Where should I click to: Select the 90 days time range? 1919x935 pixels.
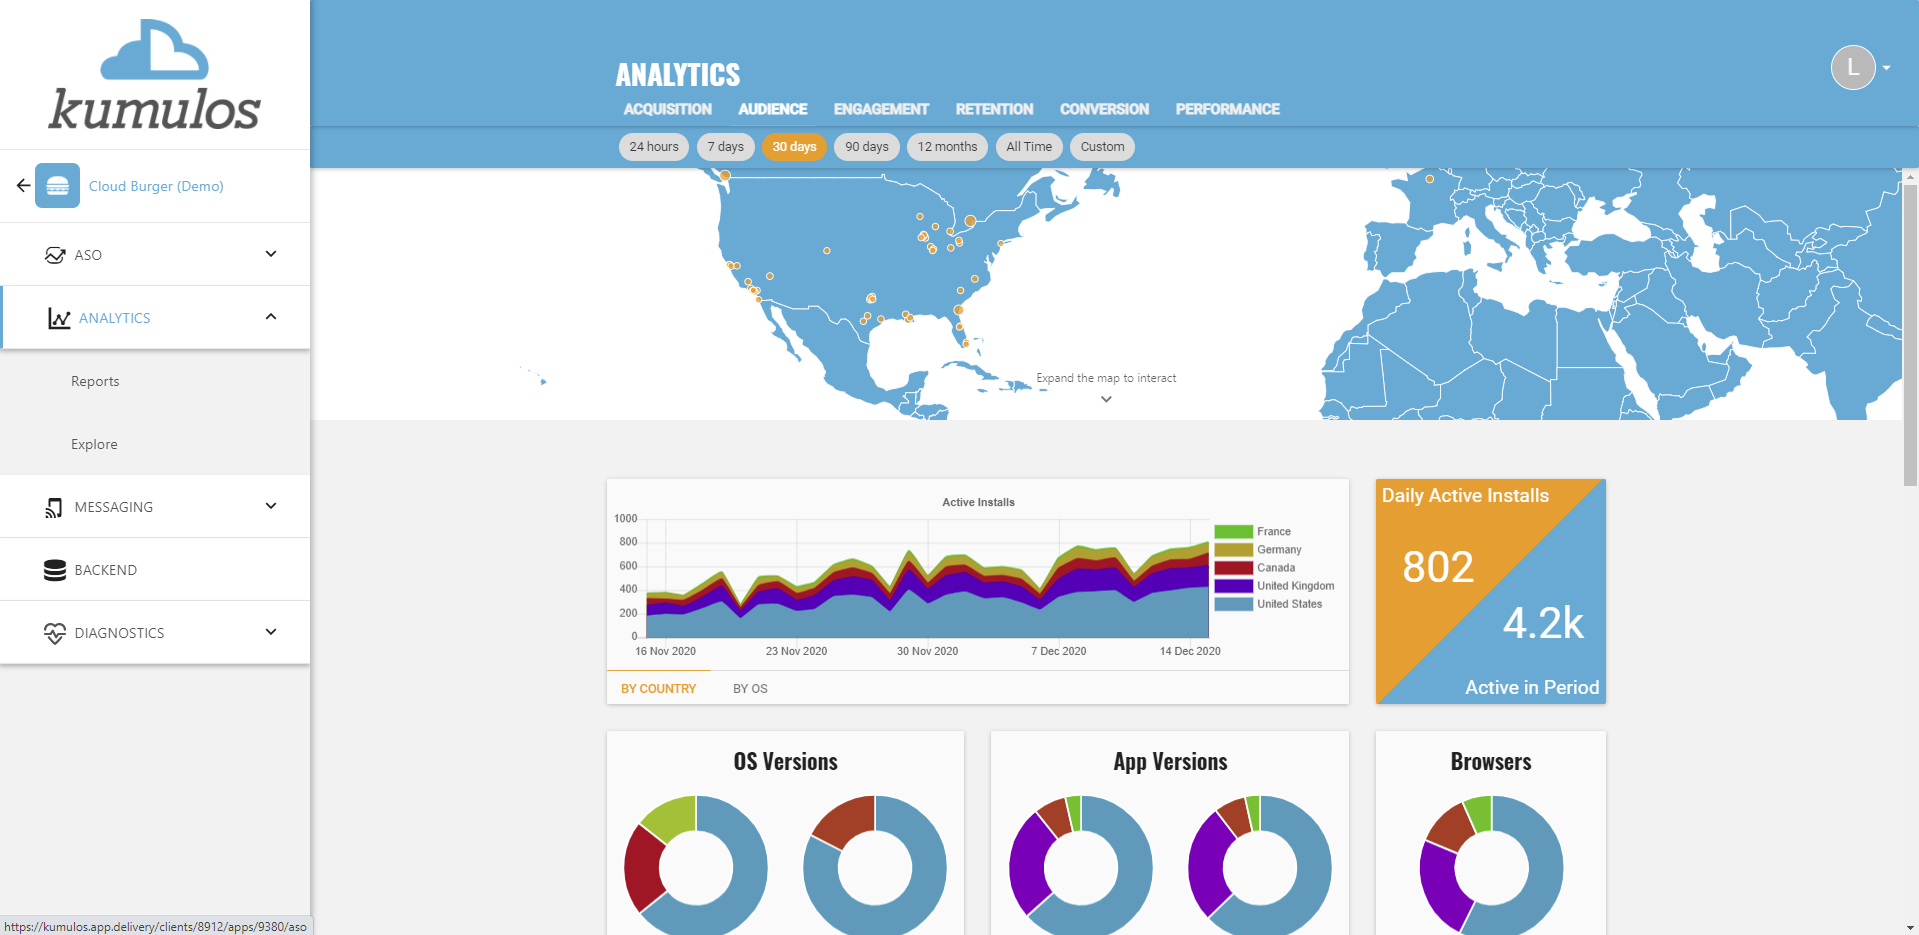click(866, 147)
